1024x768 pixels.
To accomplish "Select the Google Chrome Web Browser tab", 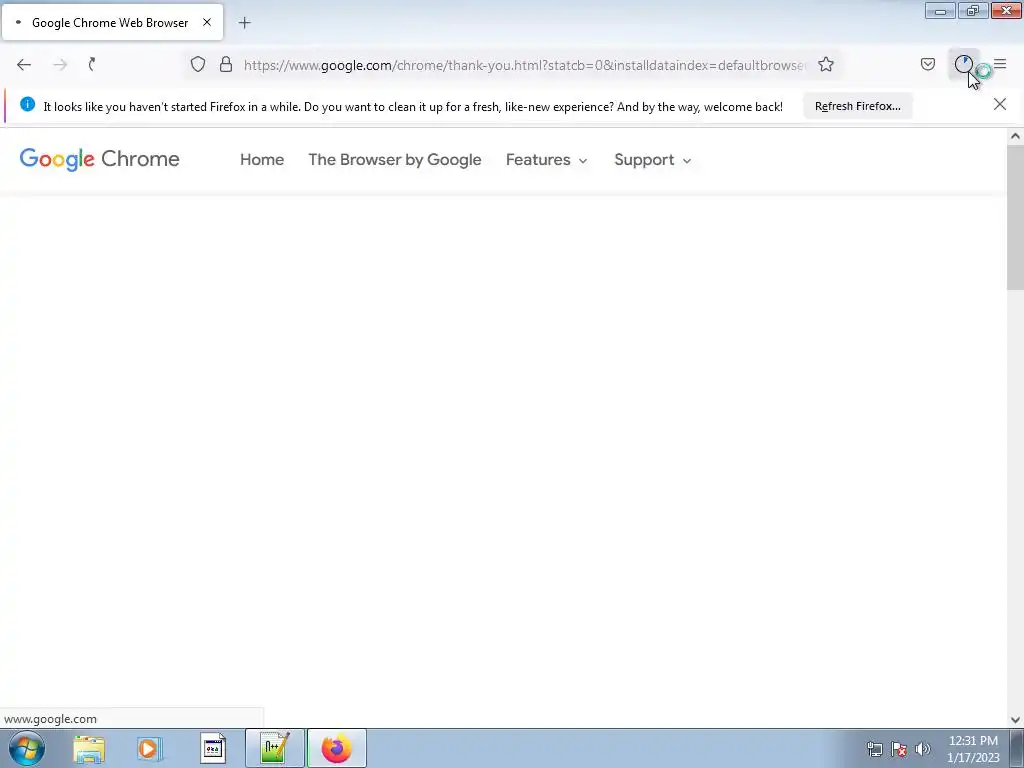I will coord(112,22).
